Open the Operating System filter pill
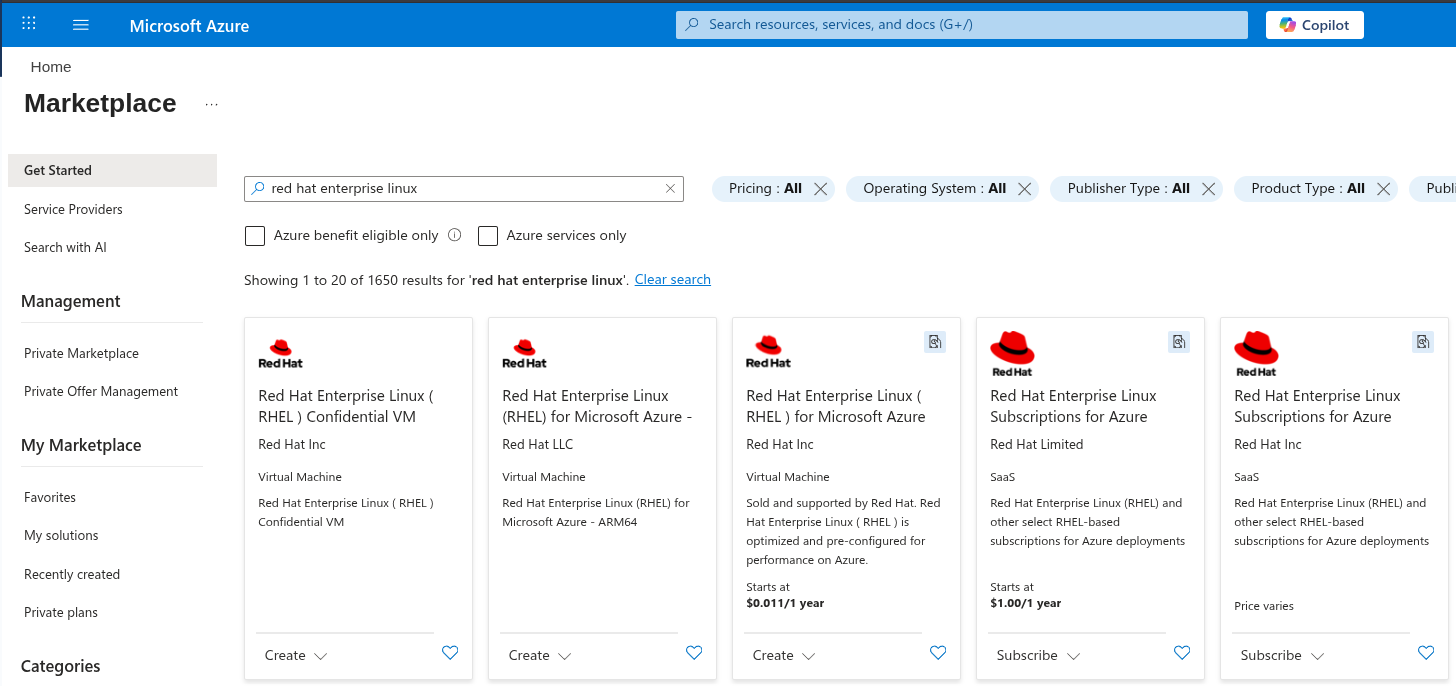The height and width of the screenshot is (686, 1456). pos(933,189)
